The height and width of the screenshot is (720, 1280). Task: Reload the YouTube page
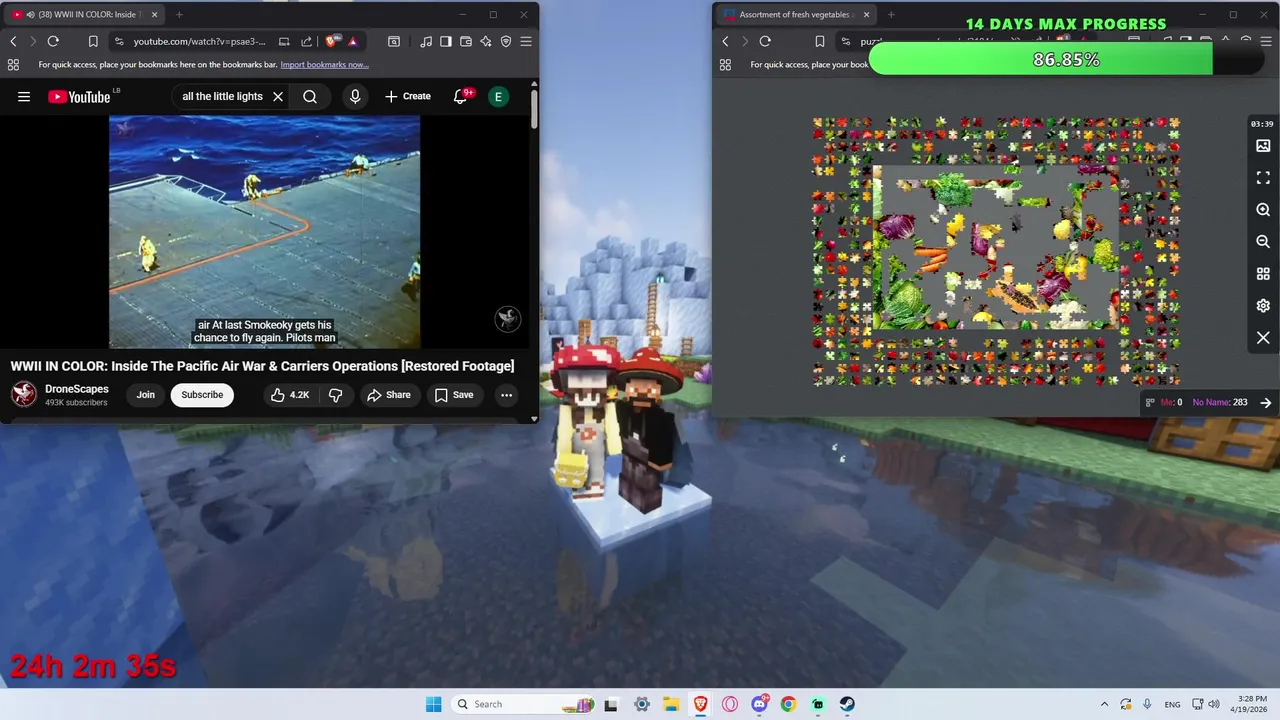point(53,41)
